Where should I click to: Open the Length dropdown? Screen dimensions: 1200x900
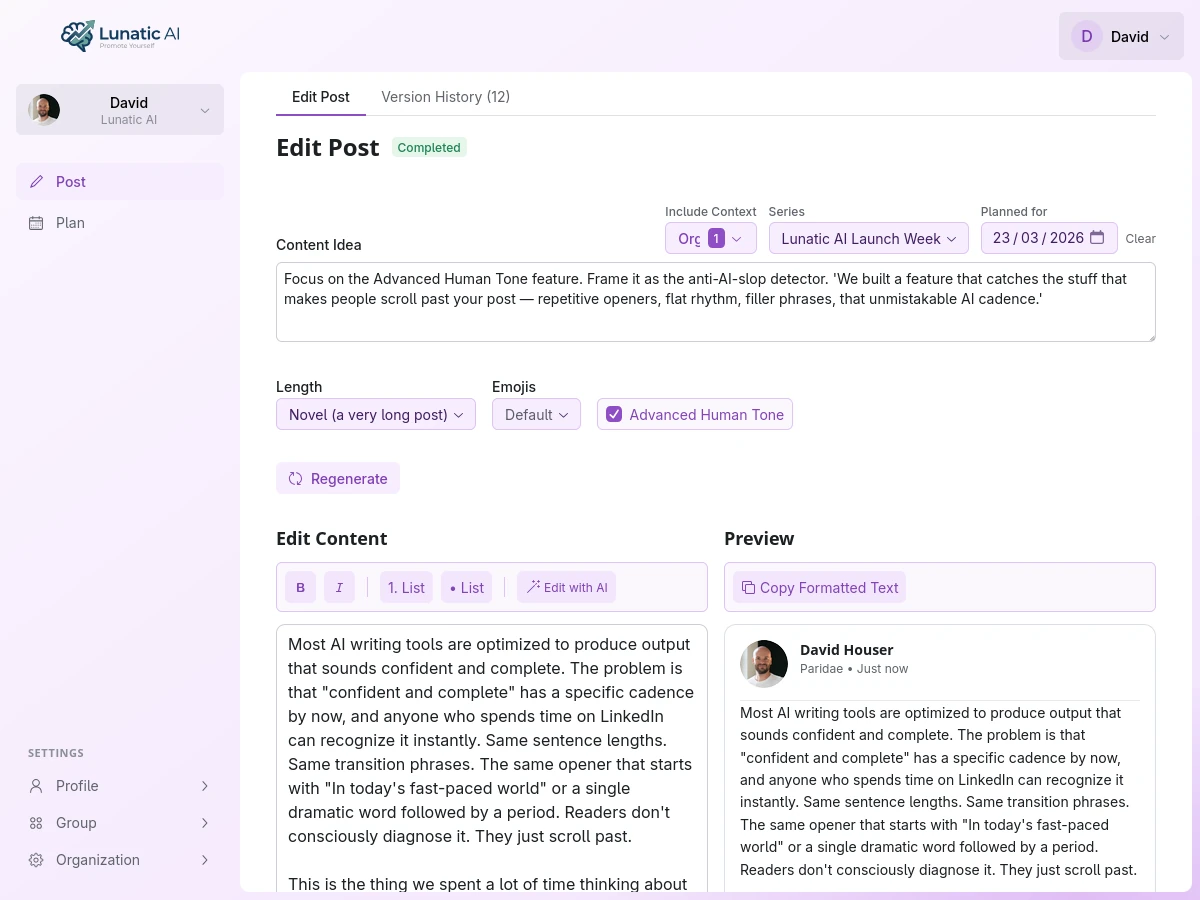376,414
